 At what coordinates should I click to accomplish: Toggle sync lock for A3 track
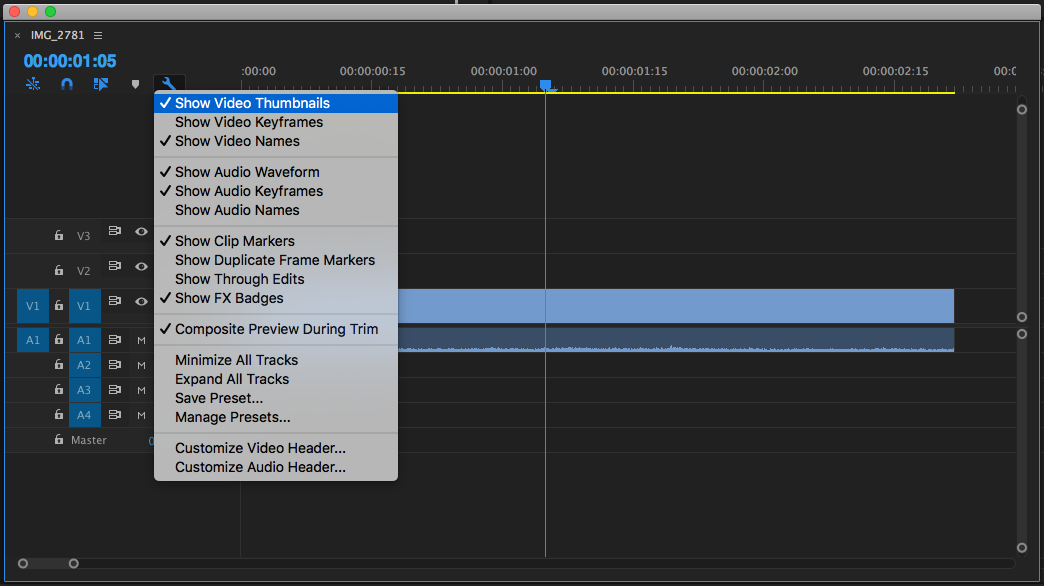[x=115, y=390]
